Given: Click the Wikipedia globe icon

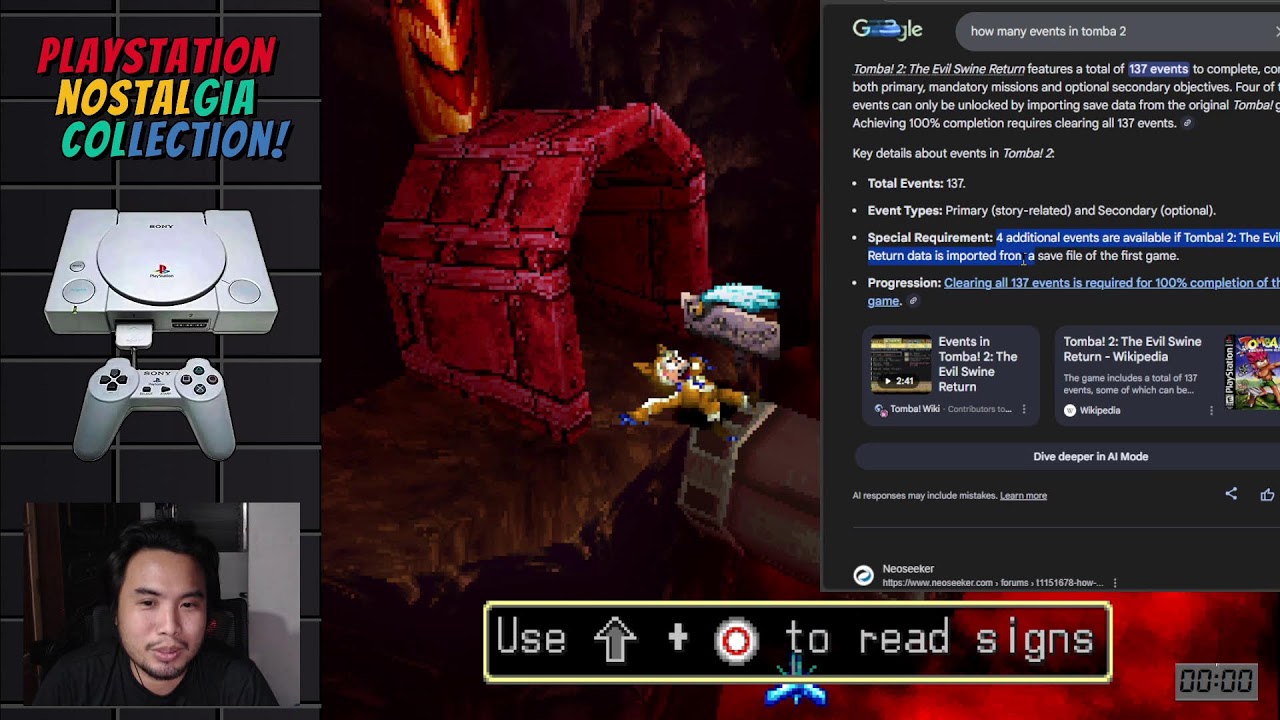Looking at the screenshot, I should point(1070,410).
